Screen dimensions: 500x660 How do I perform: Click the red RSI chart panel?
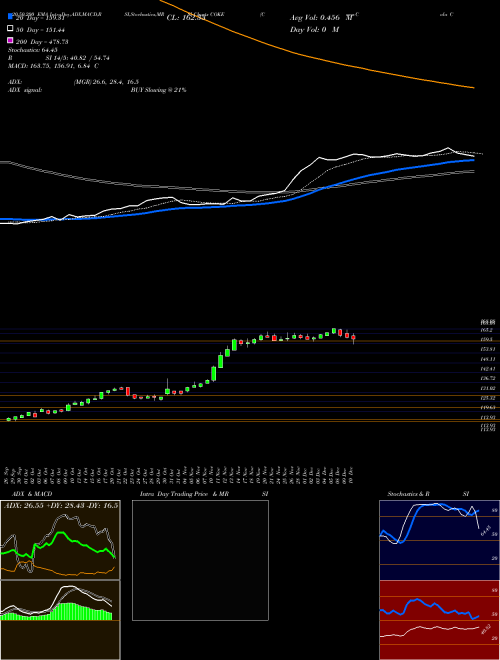439,620
